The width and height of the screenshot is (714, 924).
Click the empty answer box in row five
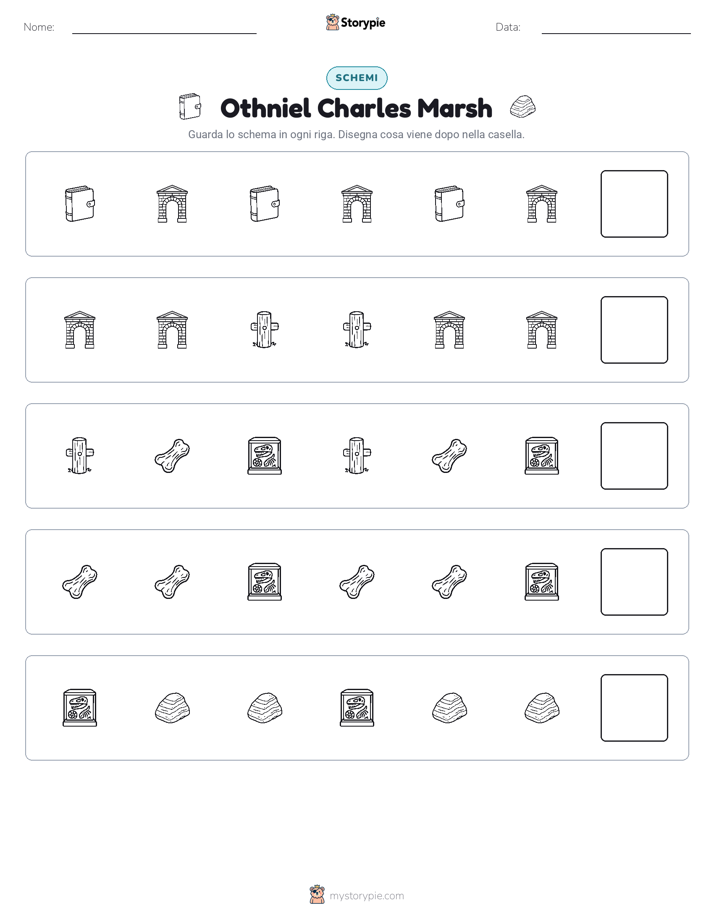pos(634,708)
